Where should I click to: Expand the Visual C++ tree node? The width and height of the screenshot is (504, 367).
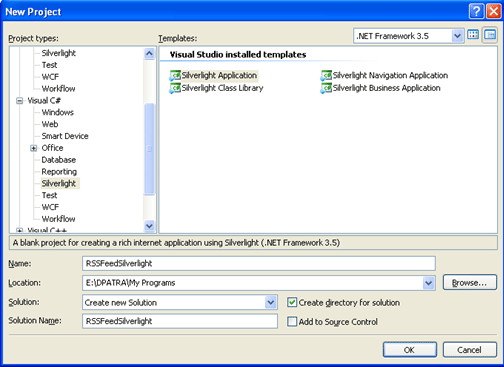click(20, 230)
